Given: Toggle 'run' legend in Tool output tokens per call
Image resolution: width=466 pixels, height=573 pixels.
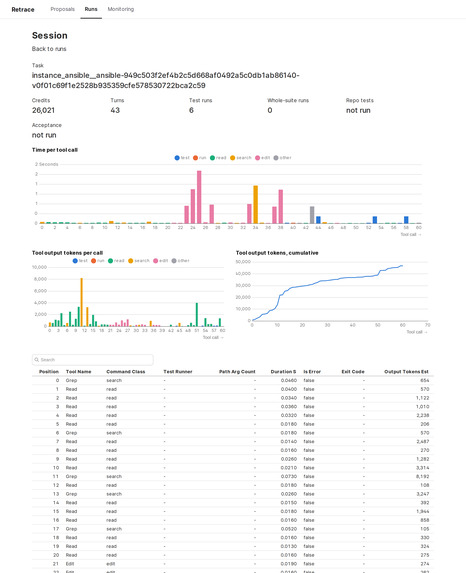Looking at the screenshot, I should coord(98,261).
